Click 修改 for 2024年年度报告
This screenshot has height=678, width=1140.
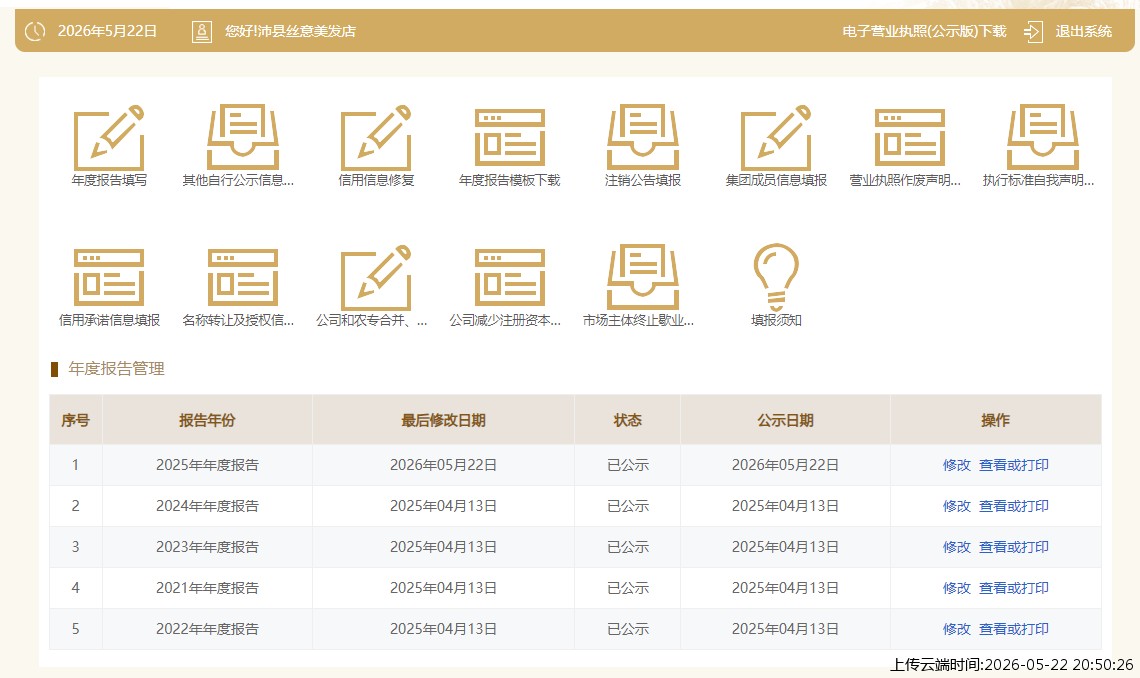[x=956, y=506]
